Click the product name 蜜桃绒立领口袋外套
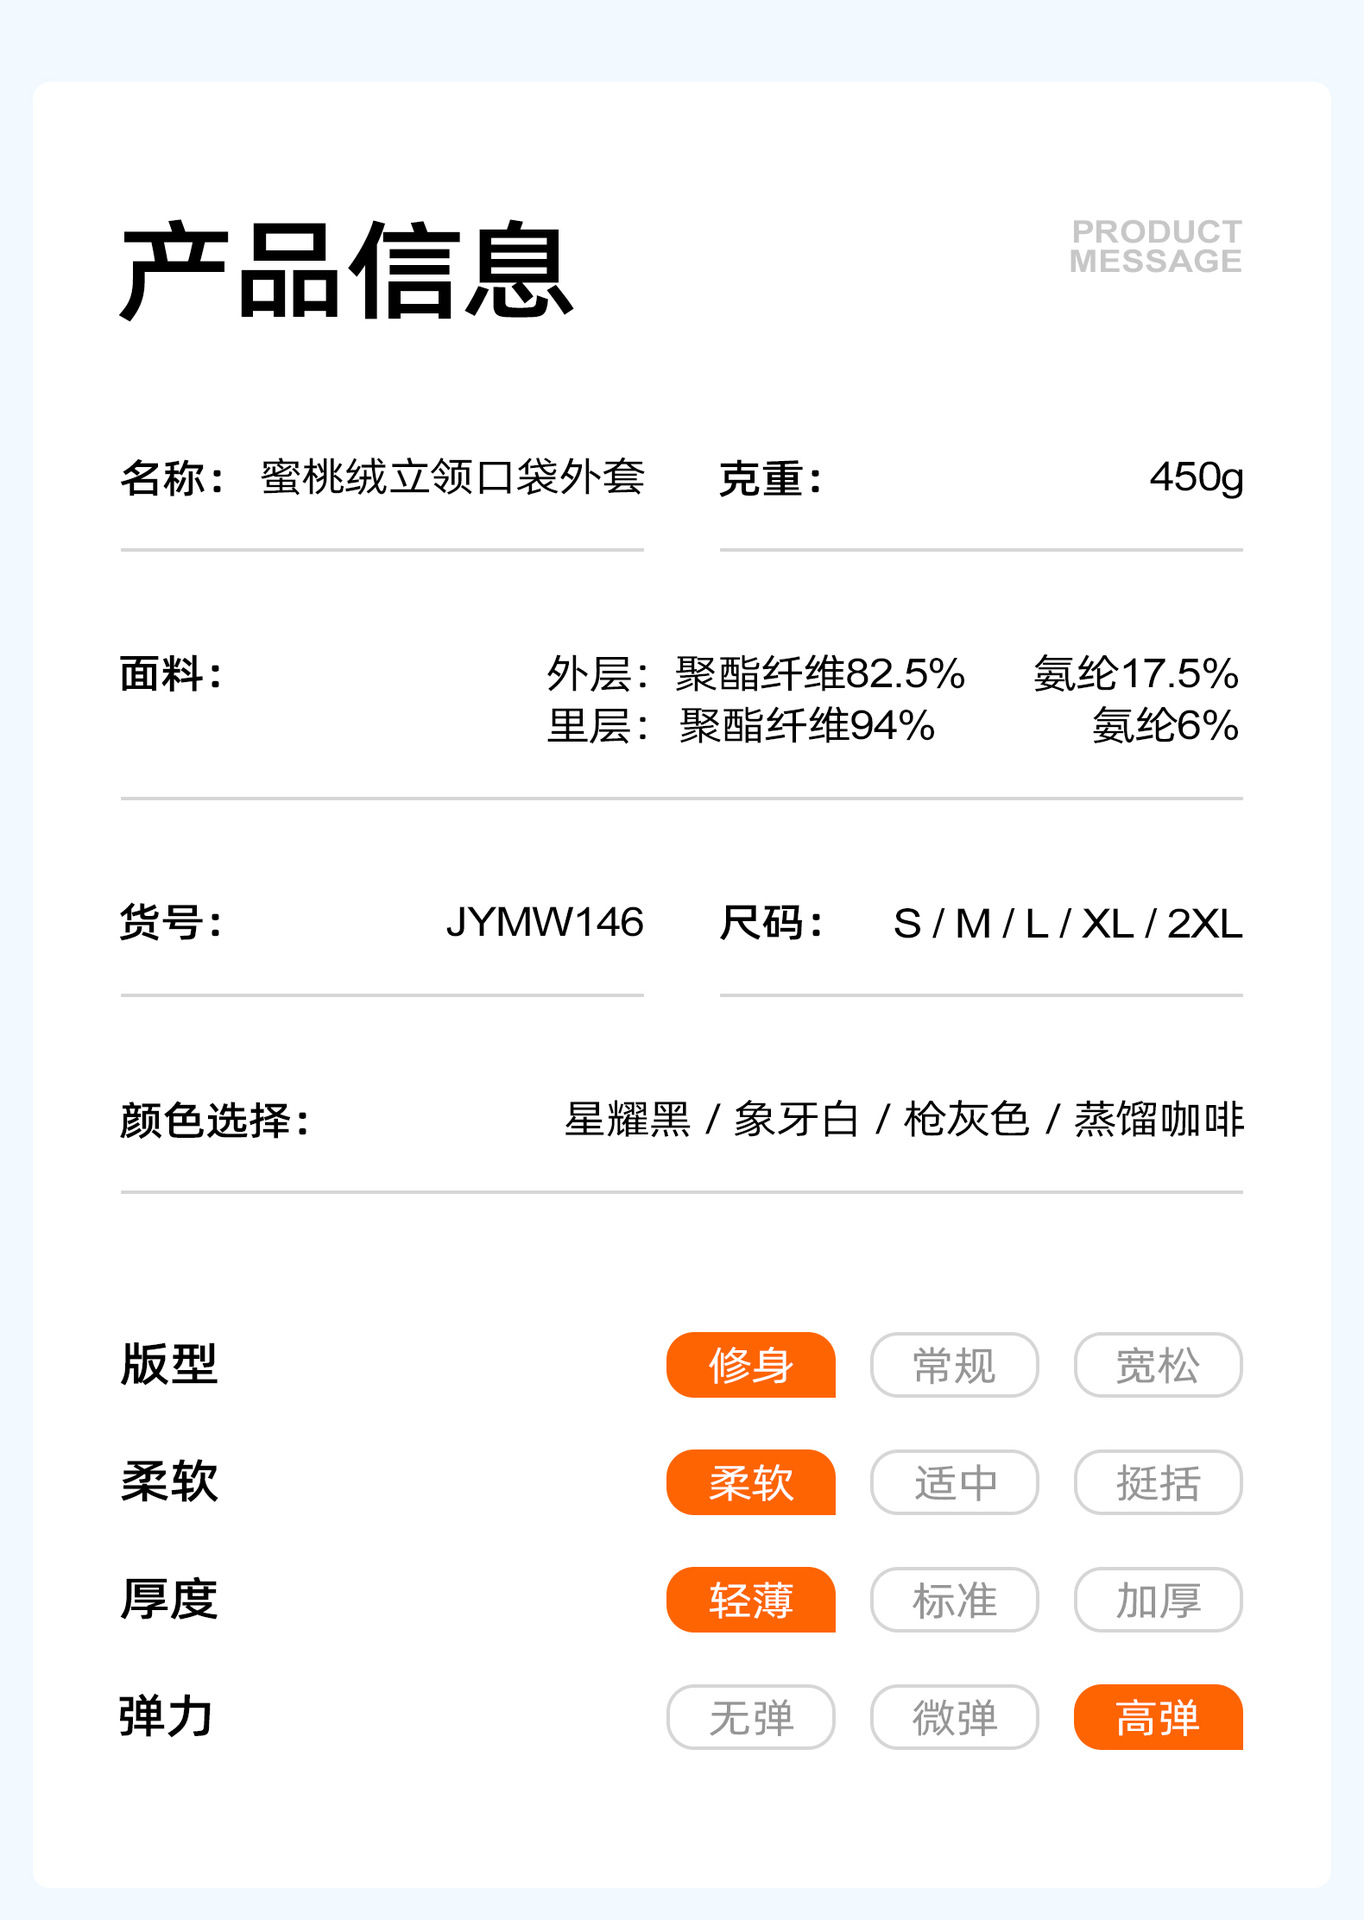This screenshot has height=1920, width=1364. tap(453, 477)
